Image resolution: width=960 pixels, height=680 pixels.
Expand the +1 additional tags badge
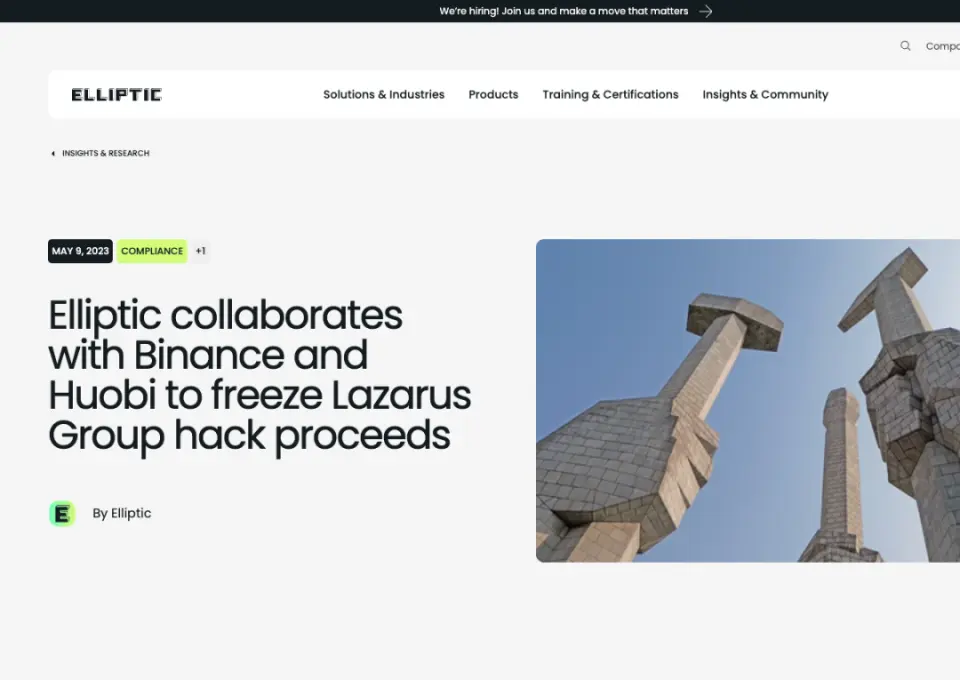200,251
